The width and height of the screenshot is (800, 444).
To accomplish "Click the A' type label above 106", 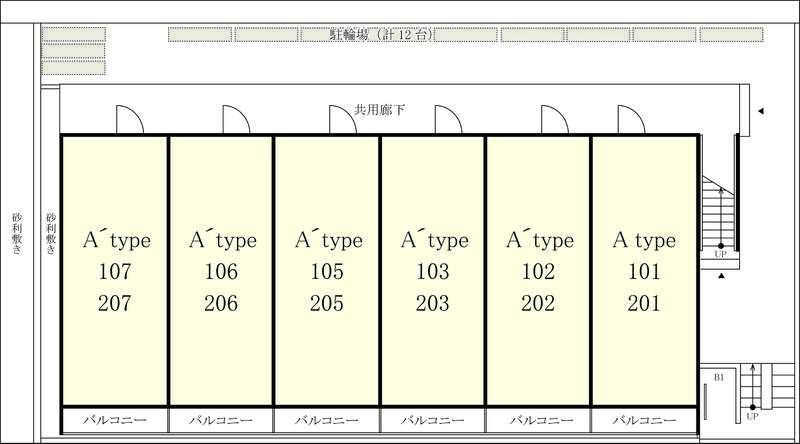I will point(223,240).
